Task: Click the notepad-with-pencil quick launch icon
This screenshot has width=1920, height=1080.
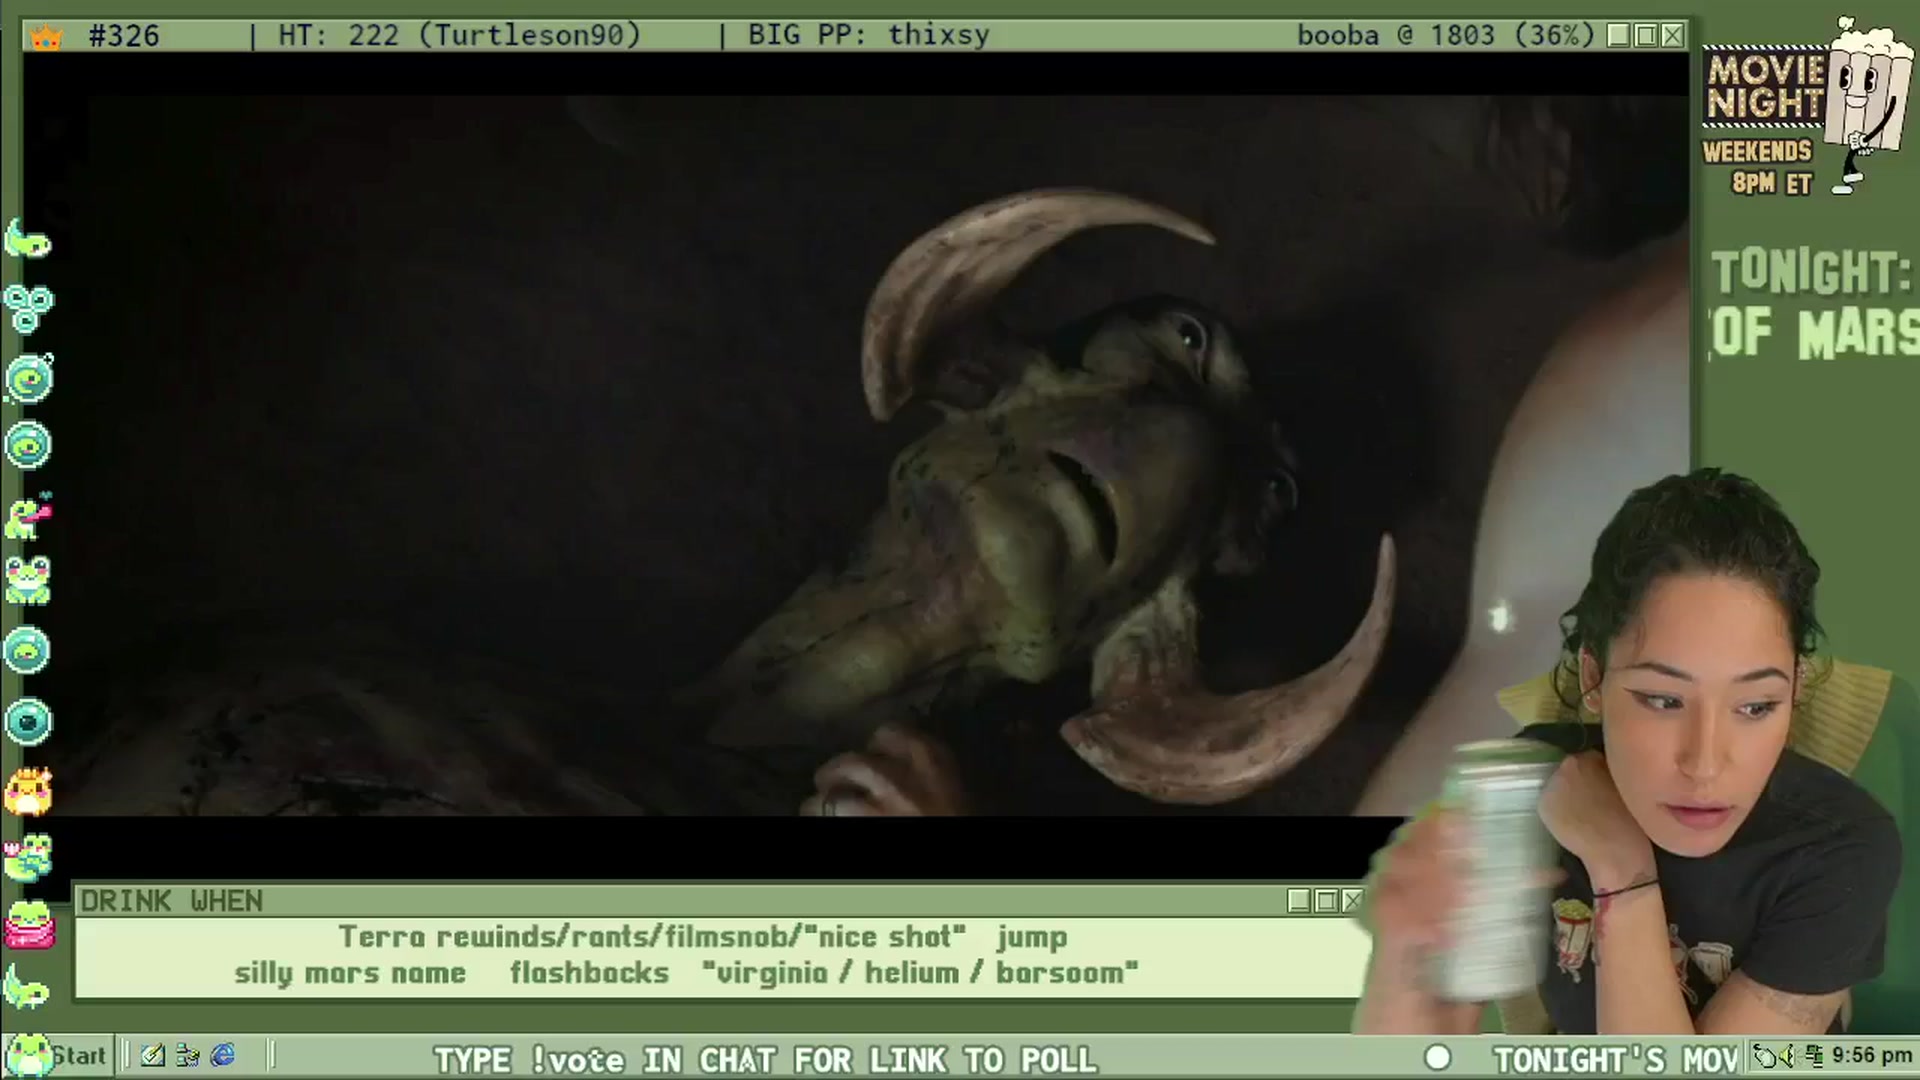Action: [x=153, y=1055]
